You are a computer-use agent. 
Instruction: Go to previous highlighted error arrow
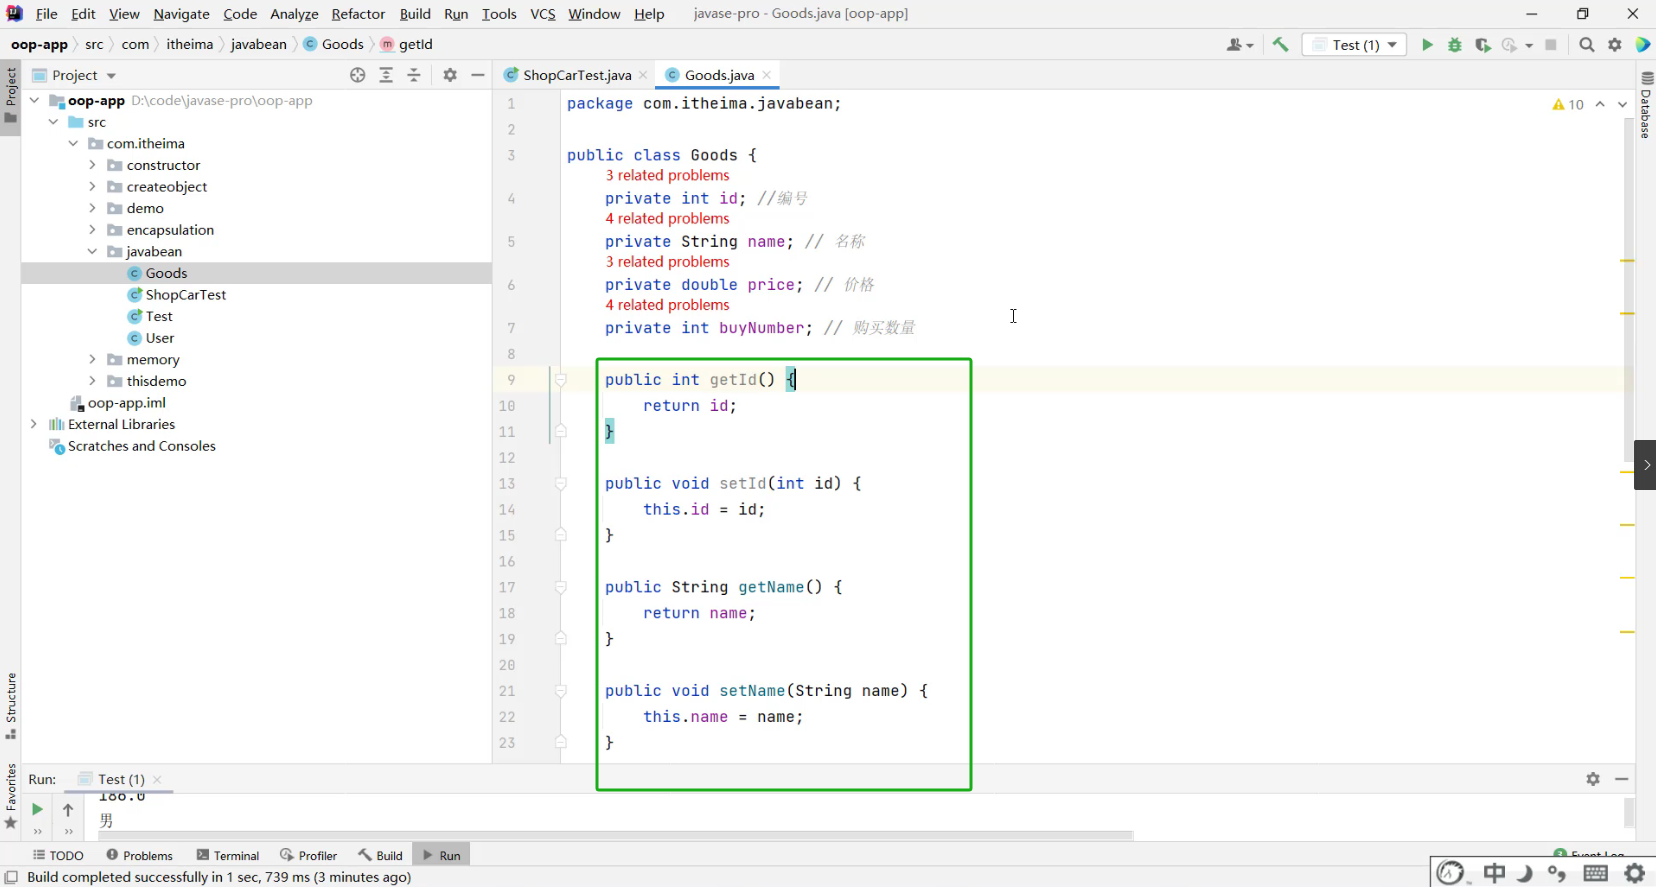pos(1600,104)
